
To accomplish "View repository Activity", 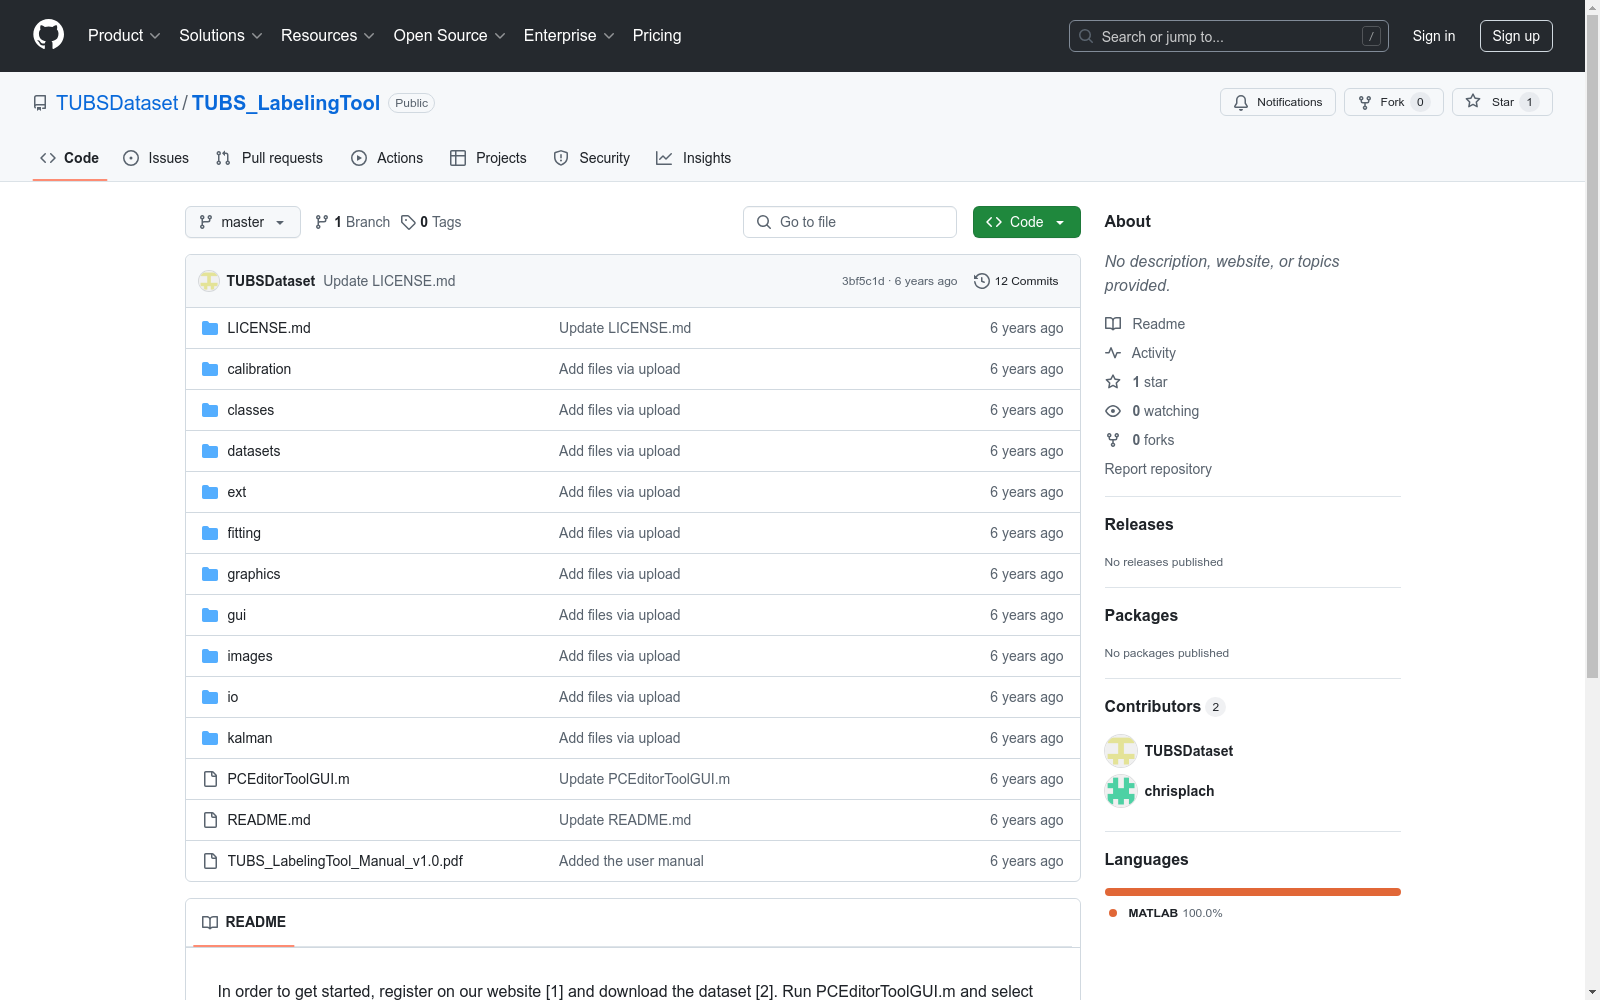I will (1141, 353).
